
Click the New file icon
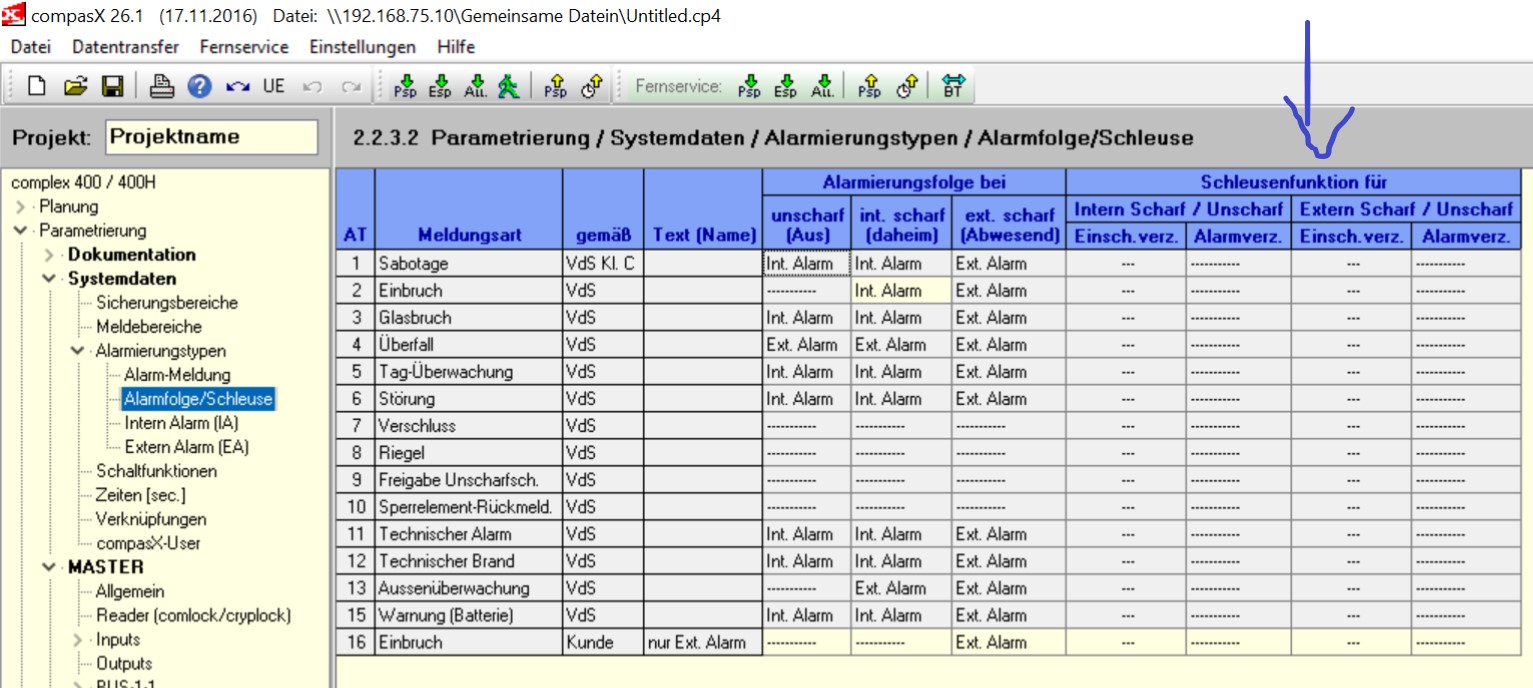[37, 87]
